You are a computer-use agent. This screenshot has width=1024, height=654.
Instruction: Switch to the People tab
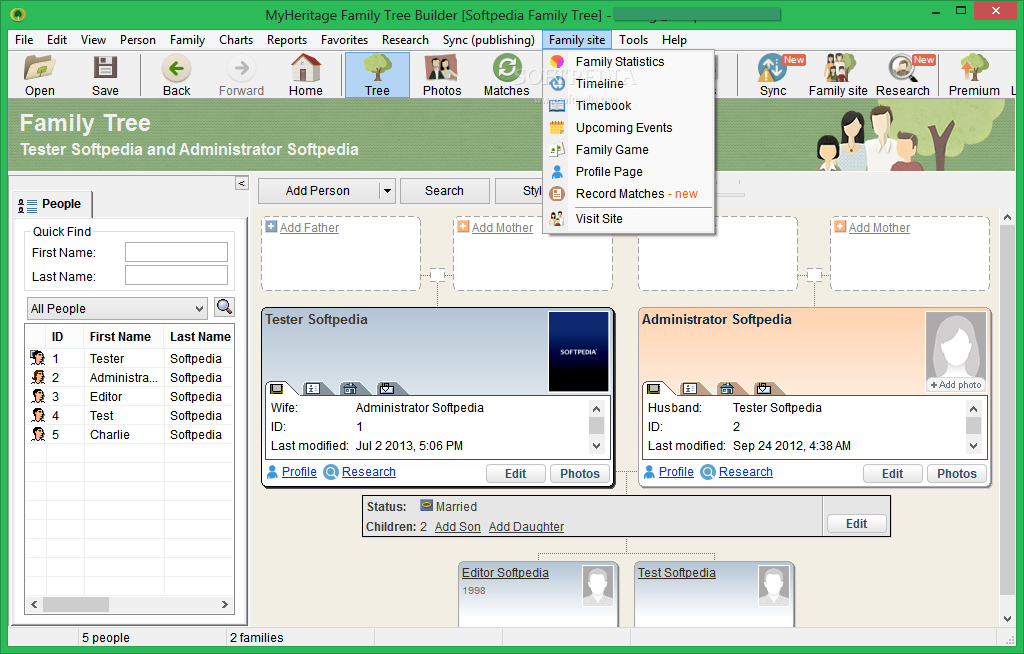(52, 204)
